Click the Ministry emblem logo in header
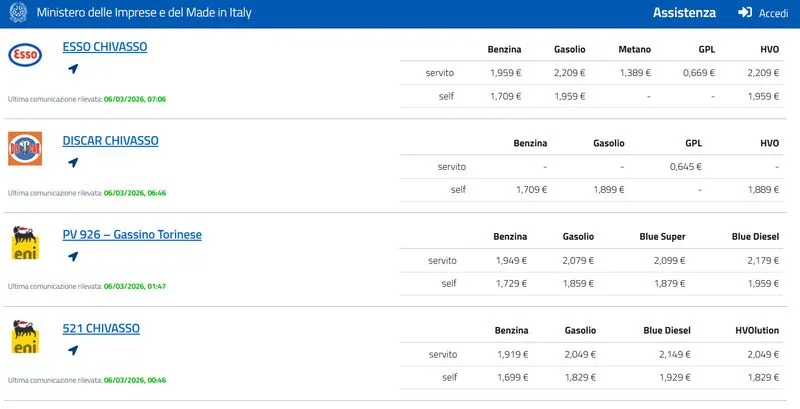The width and height of the screenshot is (800, 409). point(16,13)
